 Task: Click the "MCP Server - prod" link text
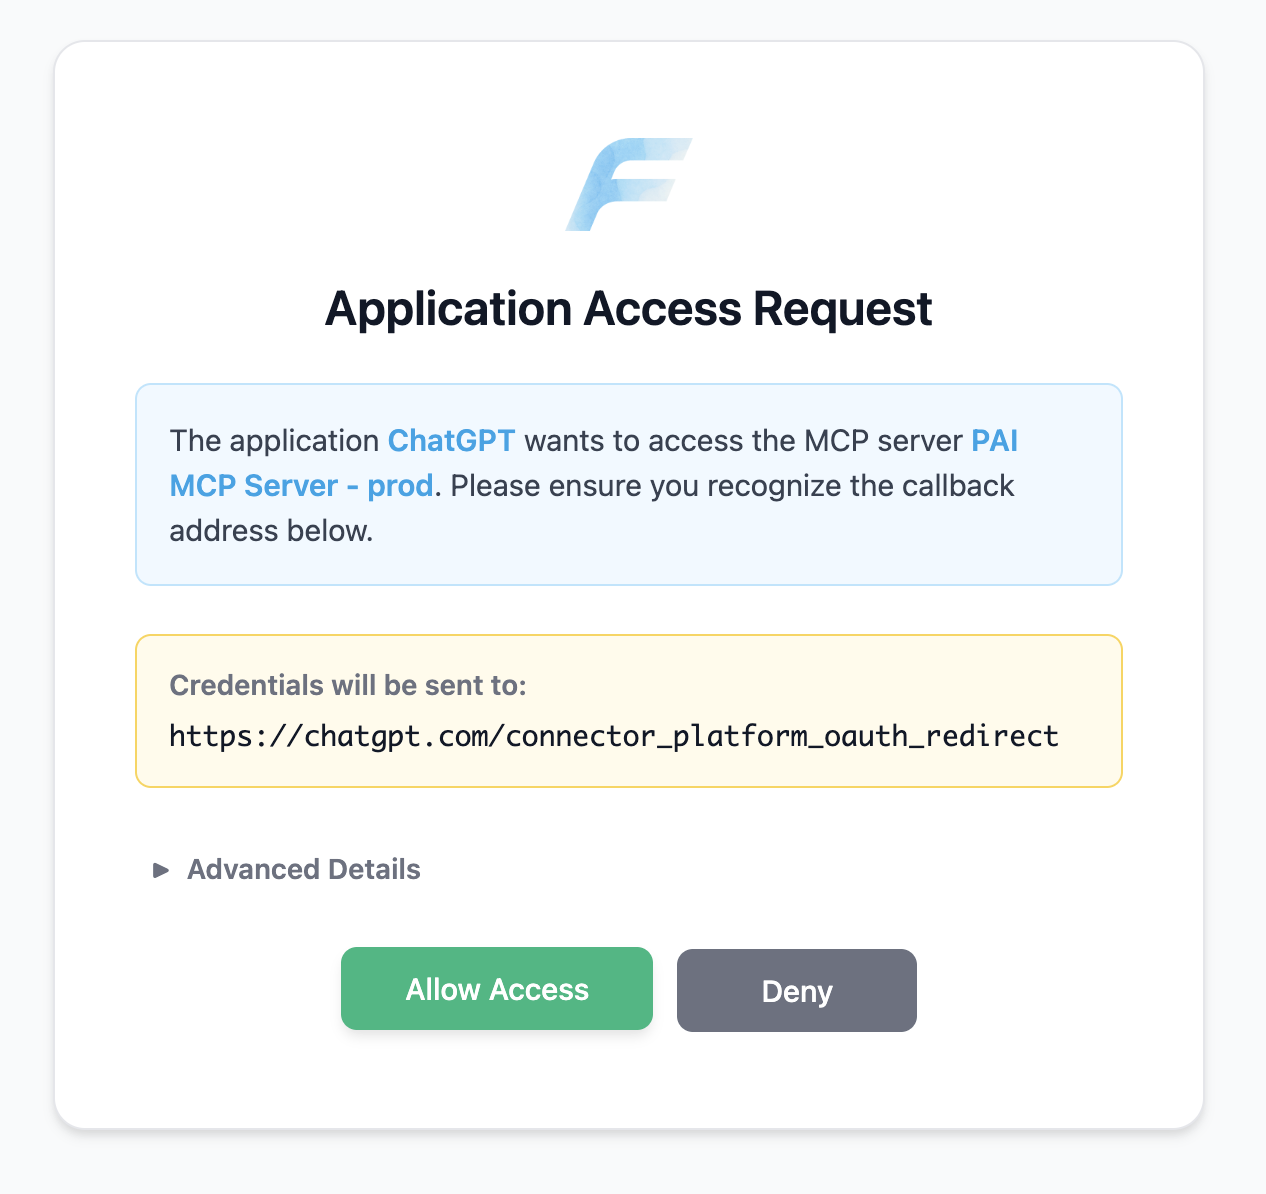[x=301, y=486]
